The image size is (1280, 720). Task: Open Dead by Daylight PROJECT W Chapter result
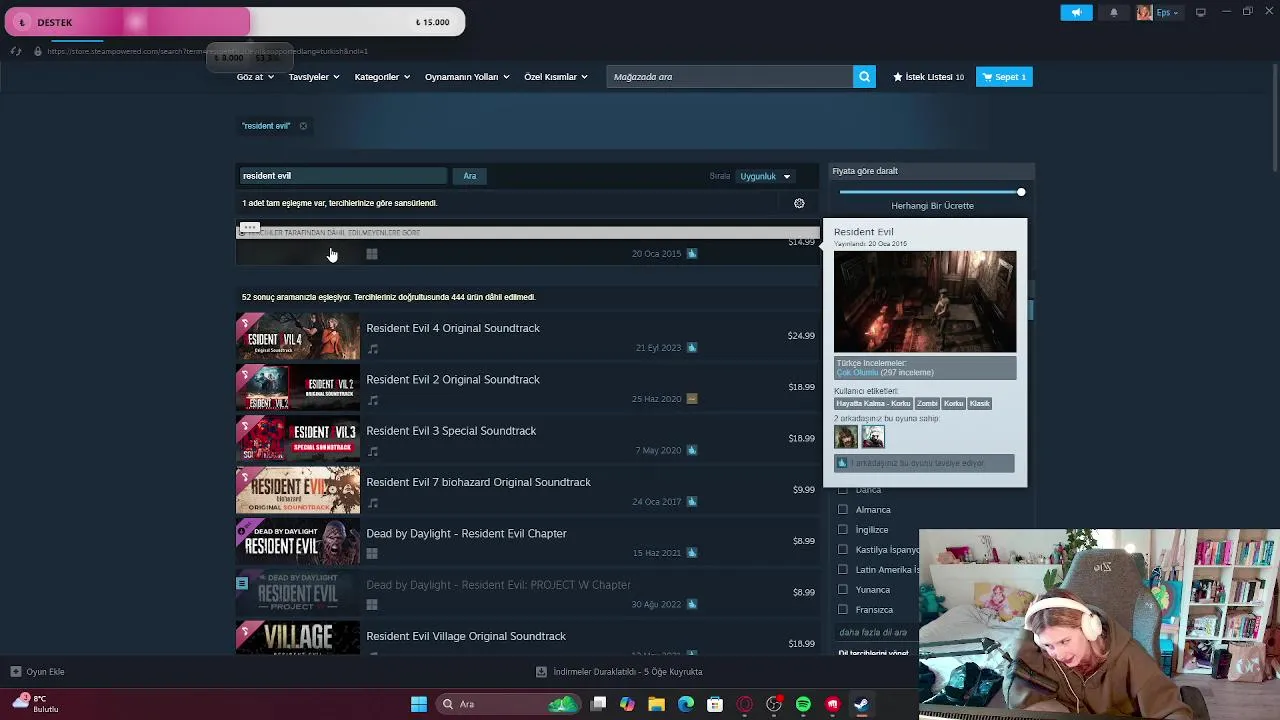pos(527,593)
